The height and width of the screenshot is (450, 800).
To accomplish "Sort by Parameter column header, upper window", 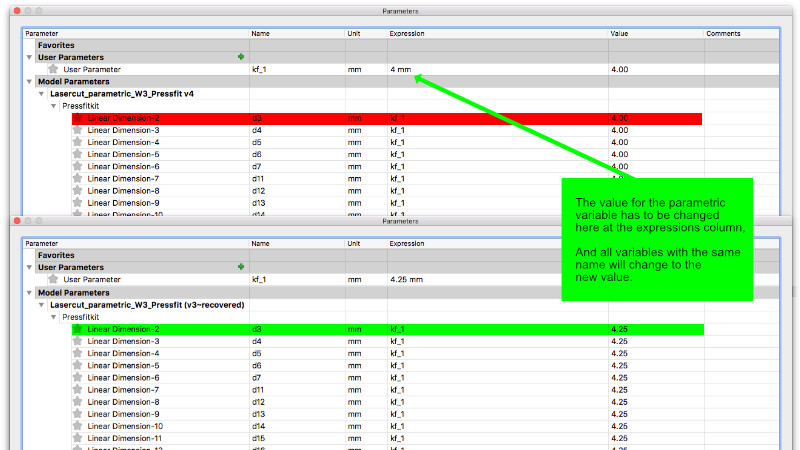I will pos(42,34).
